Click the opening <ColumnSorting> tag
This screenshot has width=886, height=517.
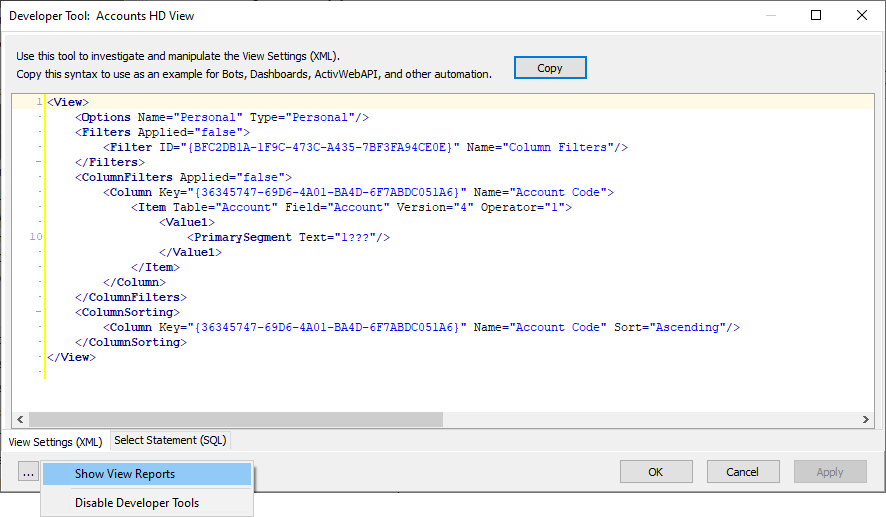(128, 312)
